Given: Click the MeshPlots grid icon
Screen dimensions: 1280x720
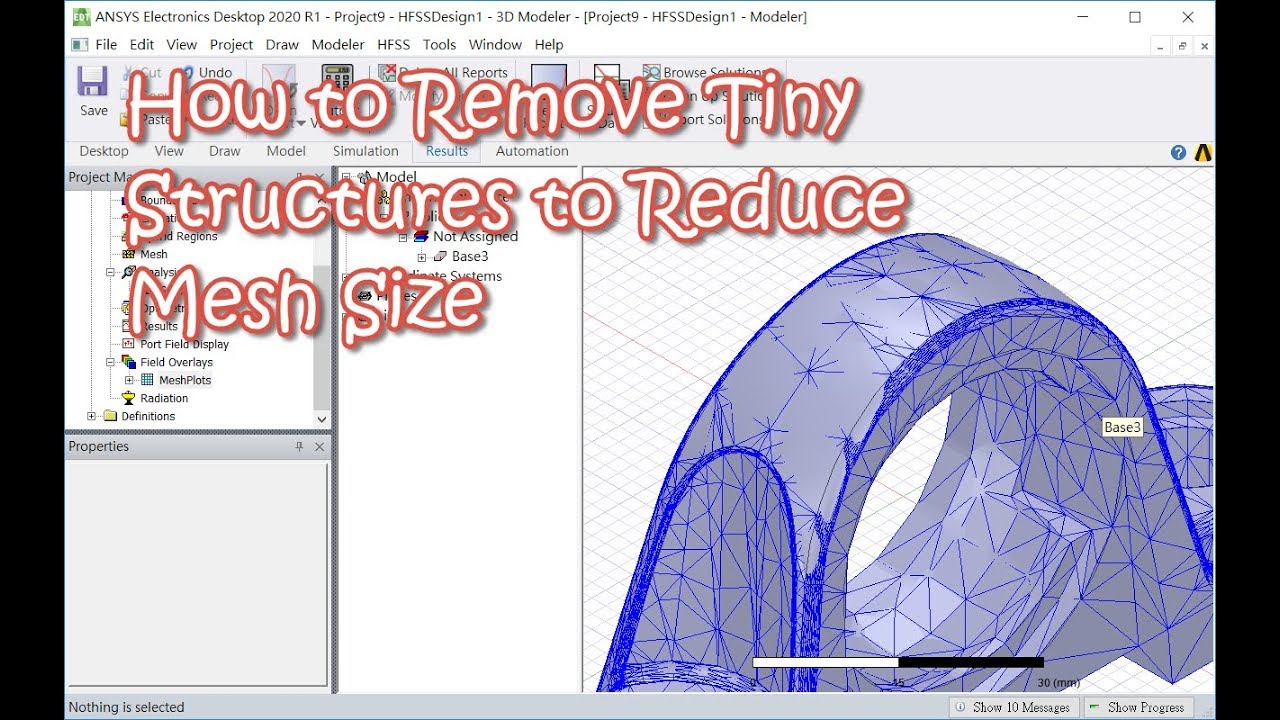Looking at the screenshot, I should click(147, 380).
